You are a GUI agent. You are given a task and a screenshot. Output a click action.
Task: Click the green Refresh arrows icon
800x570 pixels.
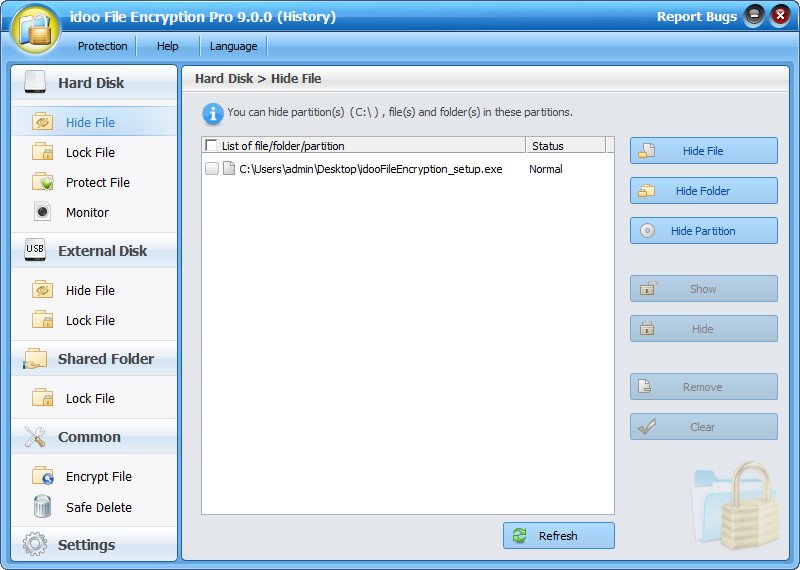[x=519, y=535]
